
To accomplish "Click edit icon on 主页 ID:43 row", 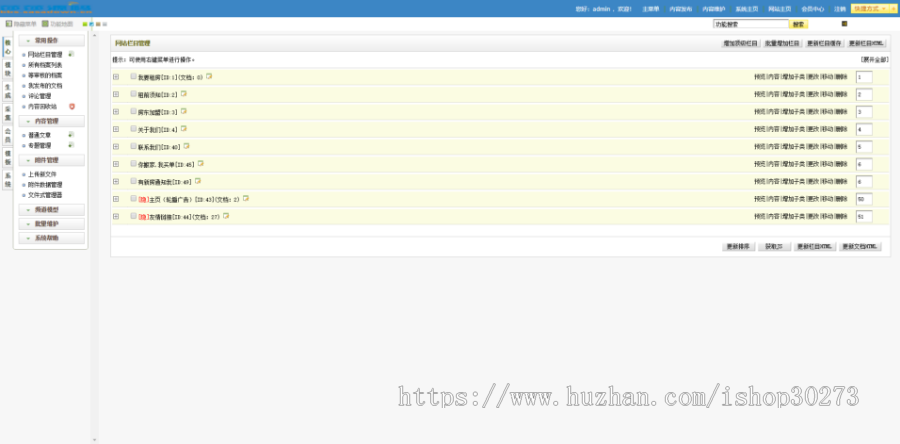I will click(246, 198).
